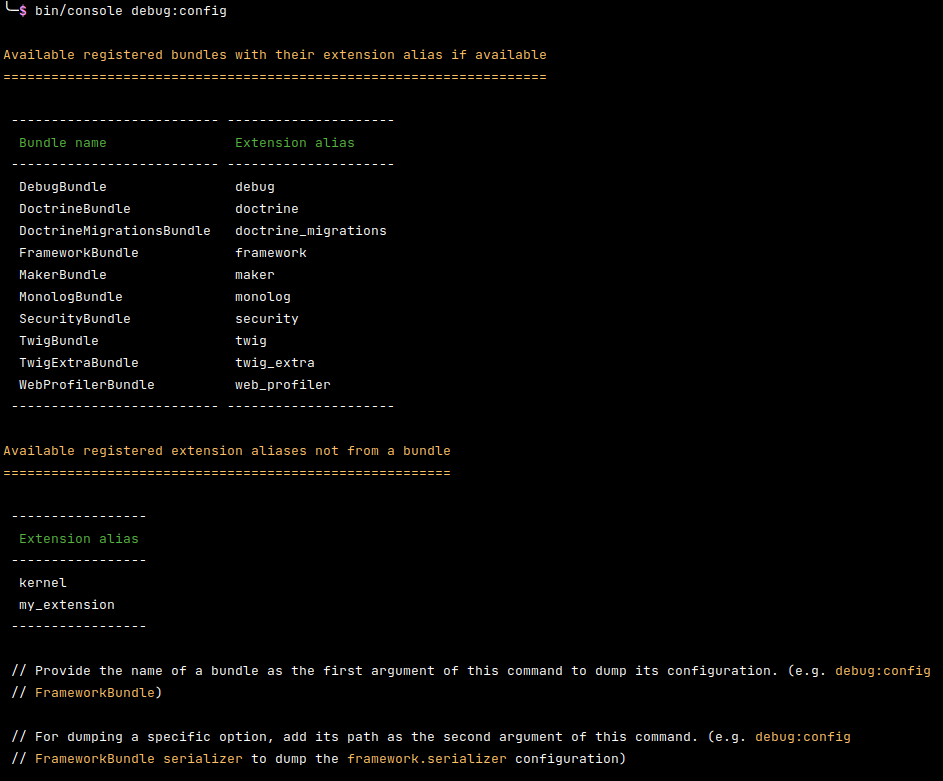
Task: Click the heading 'Available registered bundles with their extension alias'
Action: coord(275,55)
